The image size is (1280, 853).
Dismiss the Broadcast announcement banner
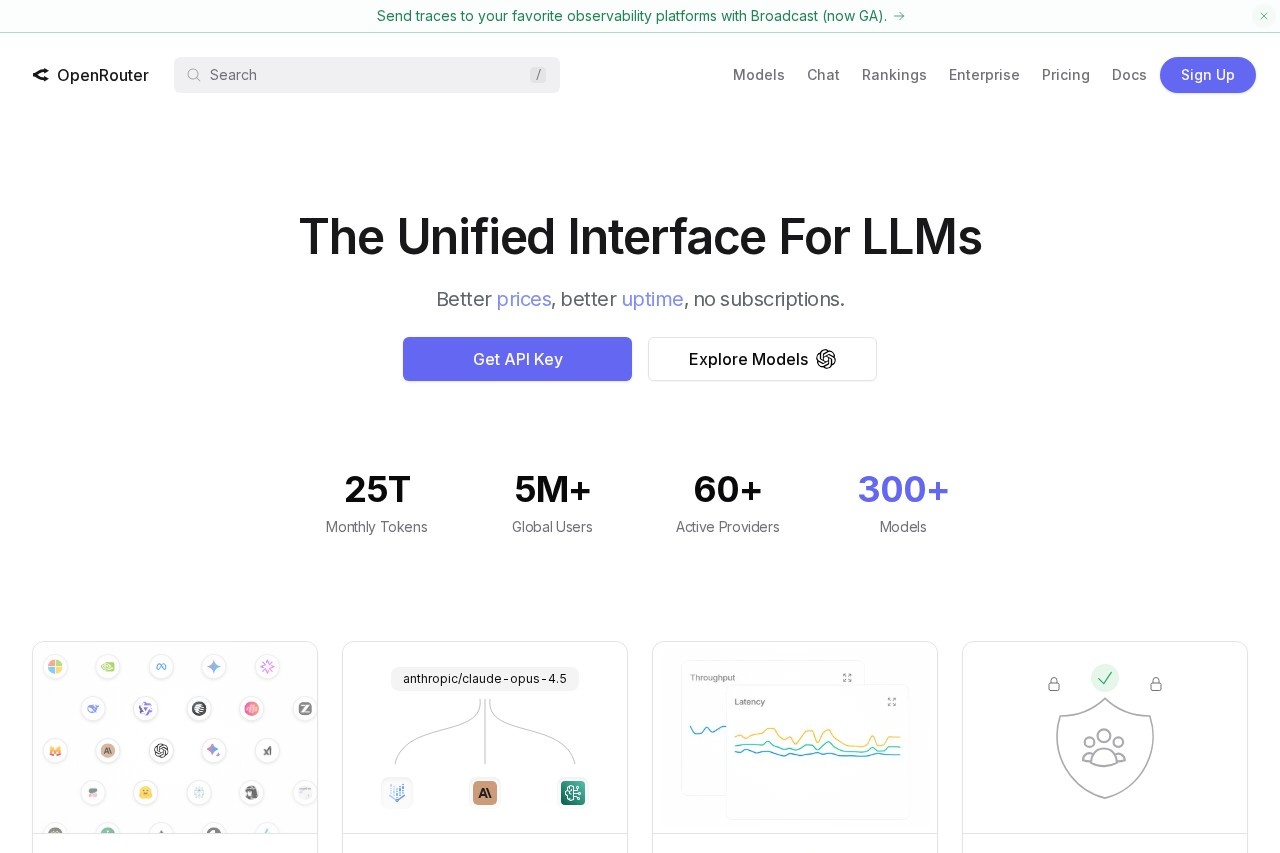[x=1263, y=16]
